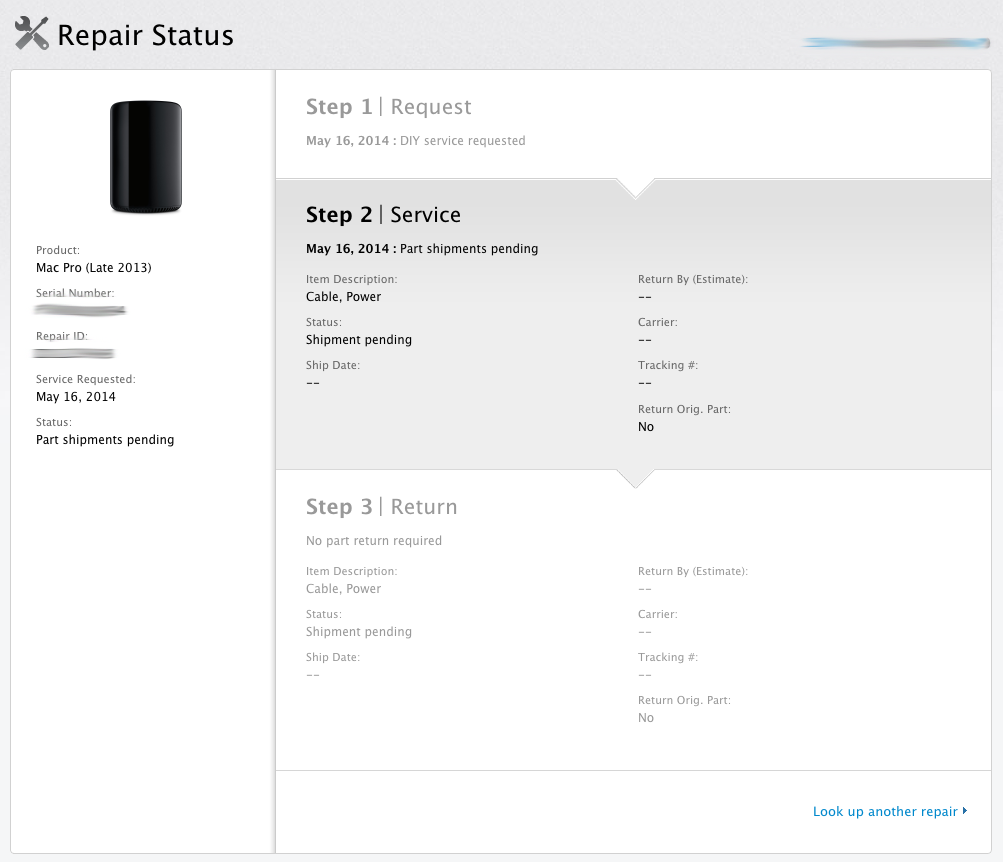Click the 'Ship Date:' label in Step 3
The image size is (1003, 862).
333,657
